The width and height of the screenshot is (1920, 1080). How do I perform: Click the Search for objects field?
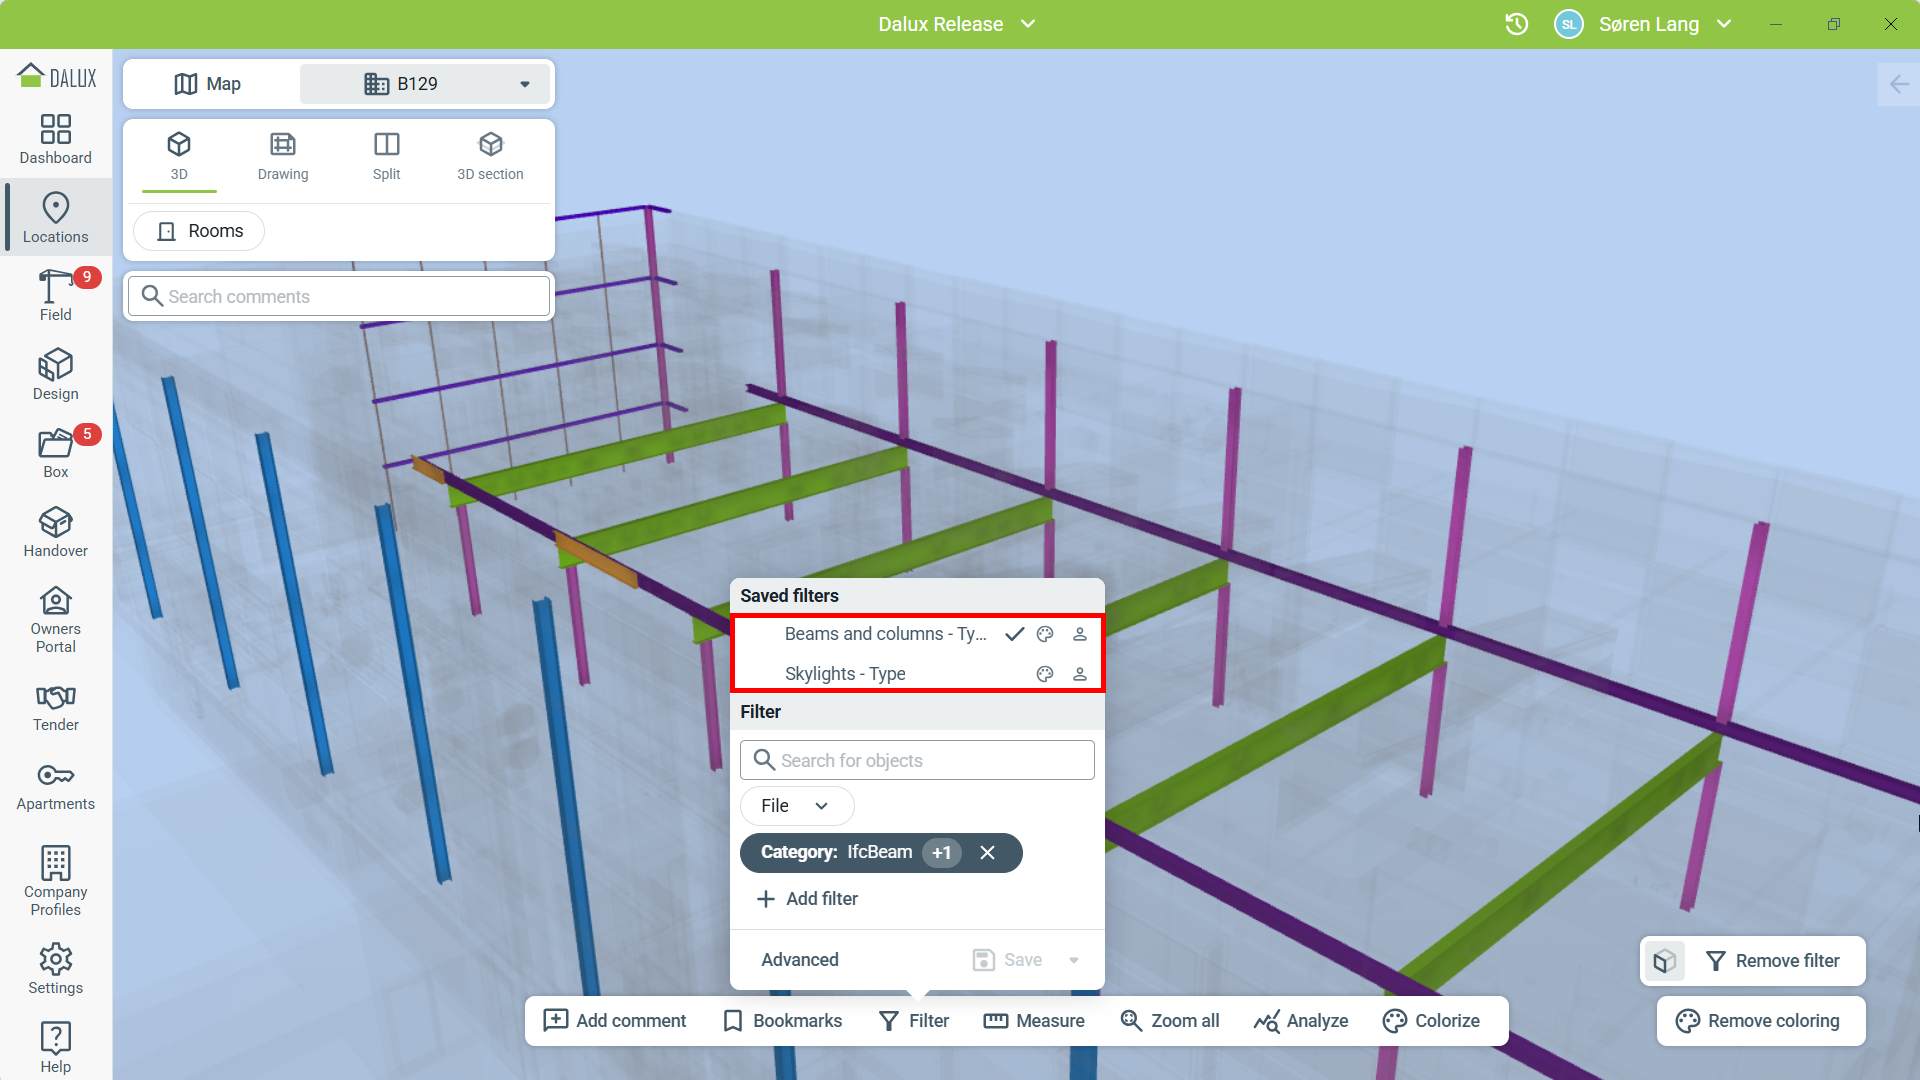[x=917, y=760]
